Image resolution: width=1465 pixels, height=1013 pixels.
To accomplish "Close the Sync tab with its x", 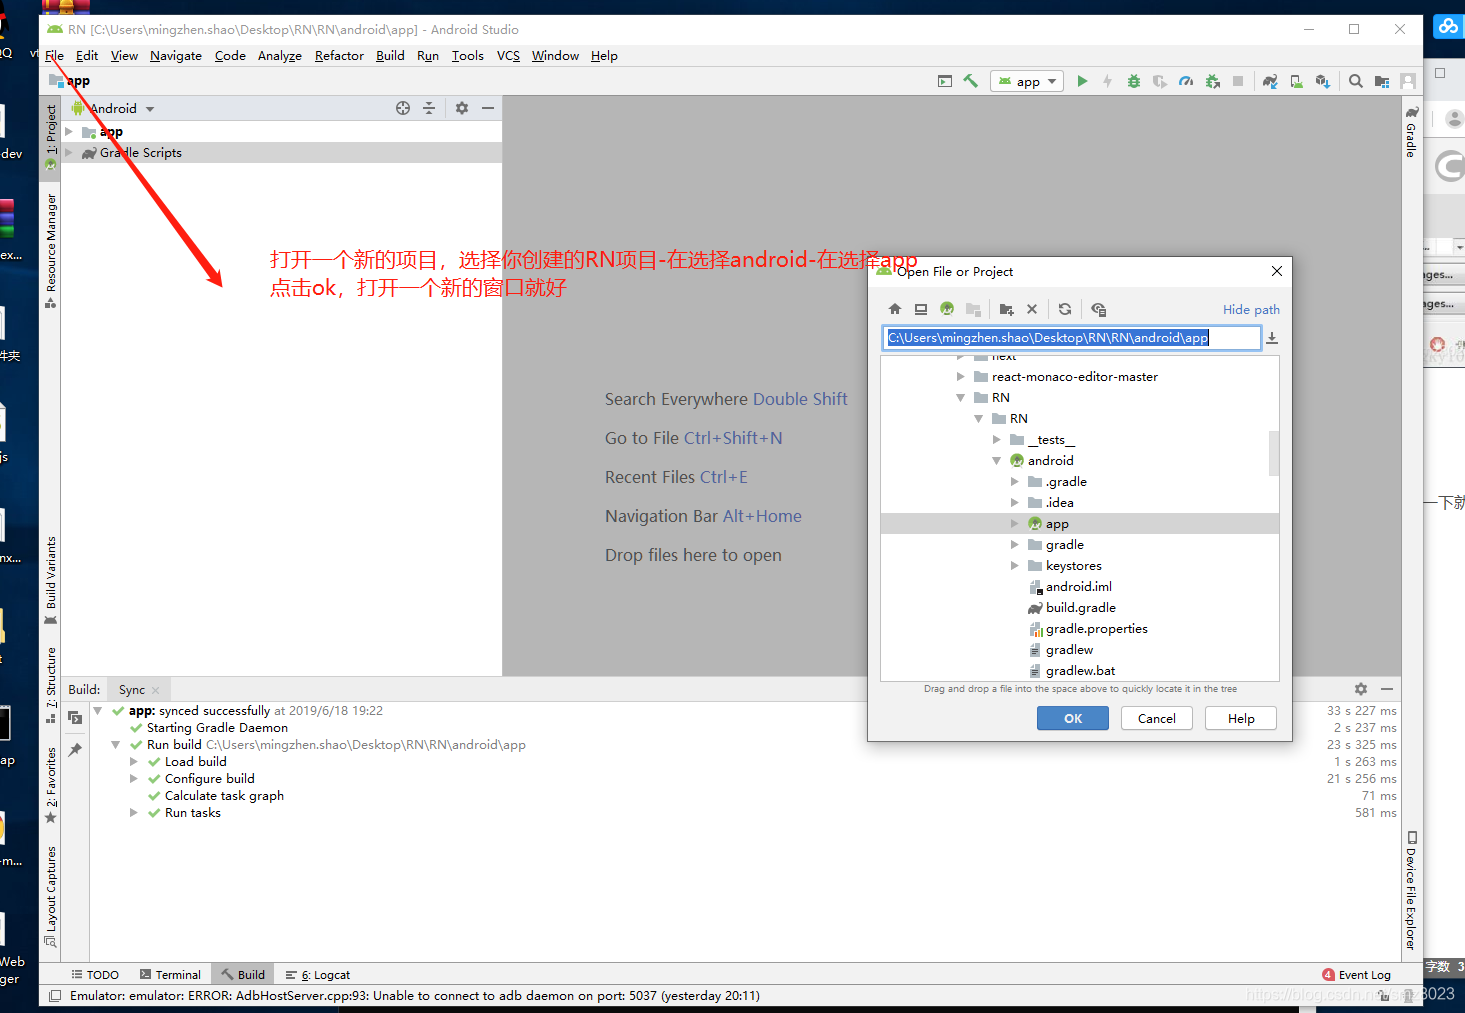I will 155,691.
